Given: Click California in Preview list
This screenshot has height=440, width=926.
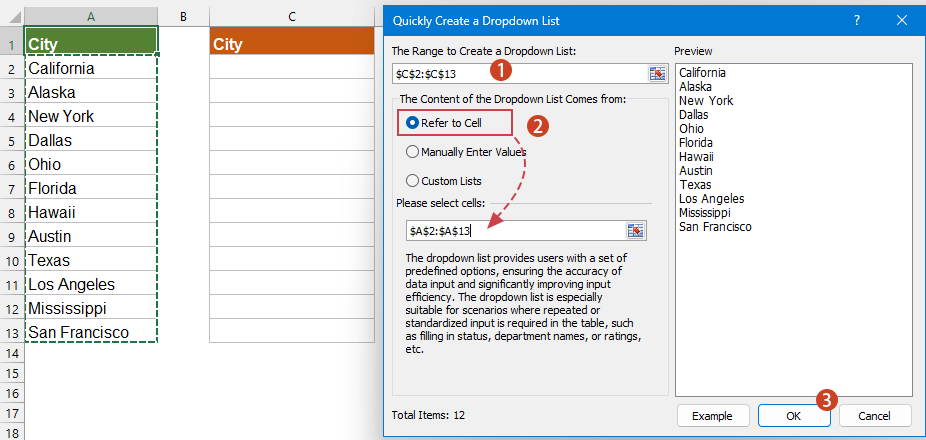Looking at the screenshot, I should click(x=702, y=73).
